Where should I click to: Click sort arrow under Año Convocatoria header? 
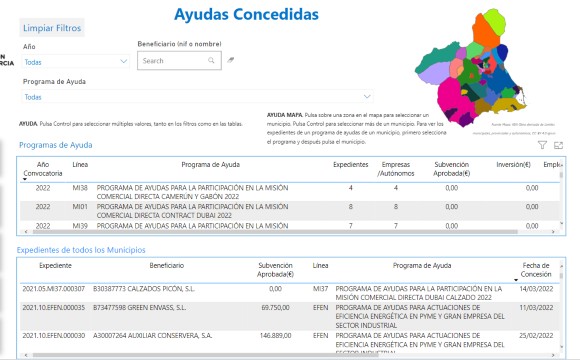25,179
